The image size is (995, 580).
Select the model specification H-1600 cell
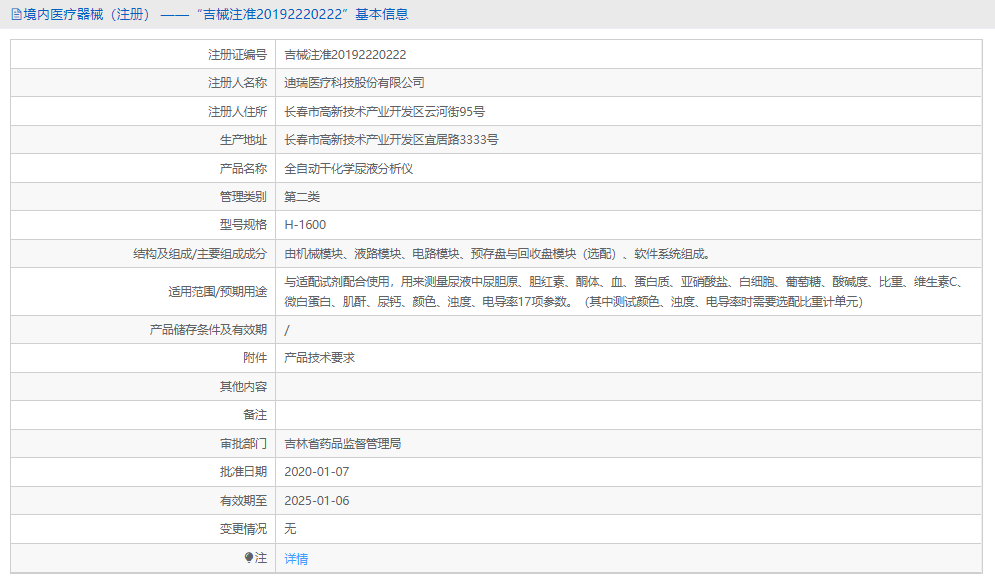(310, 224)
